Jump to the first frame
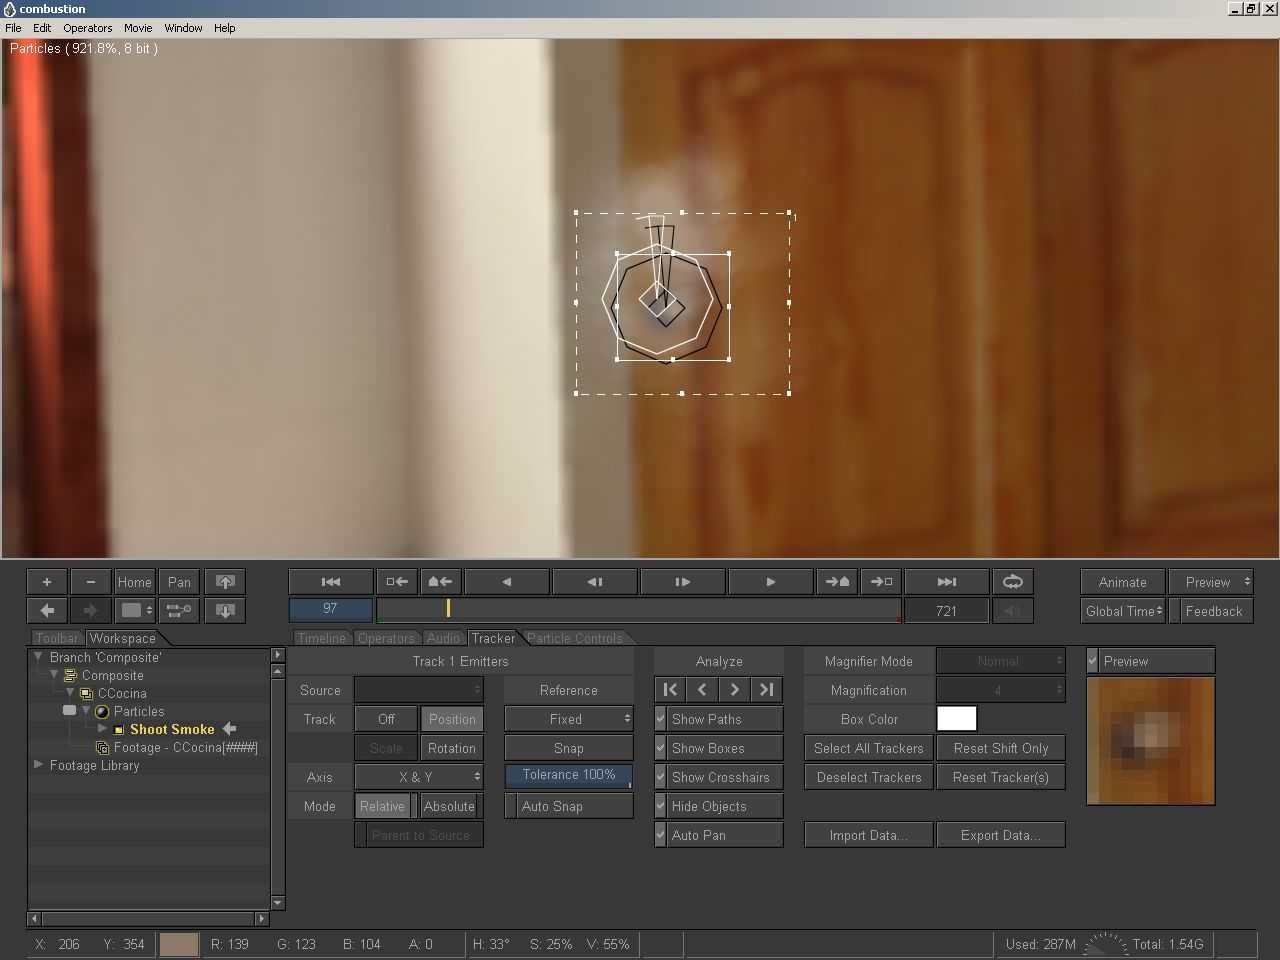This screenshot has width=1280, height=960. 331,582
